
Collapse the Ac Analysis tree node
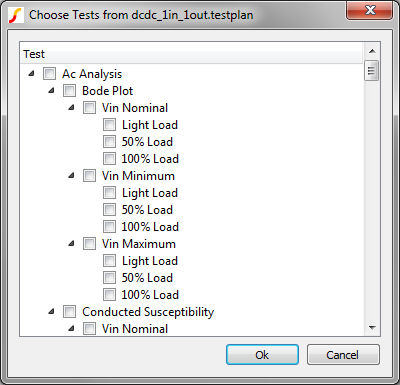pos(31,73)
